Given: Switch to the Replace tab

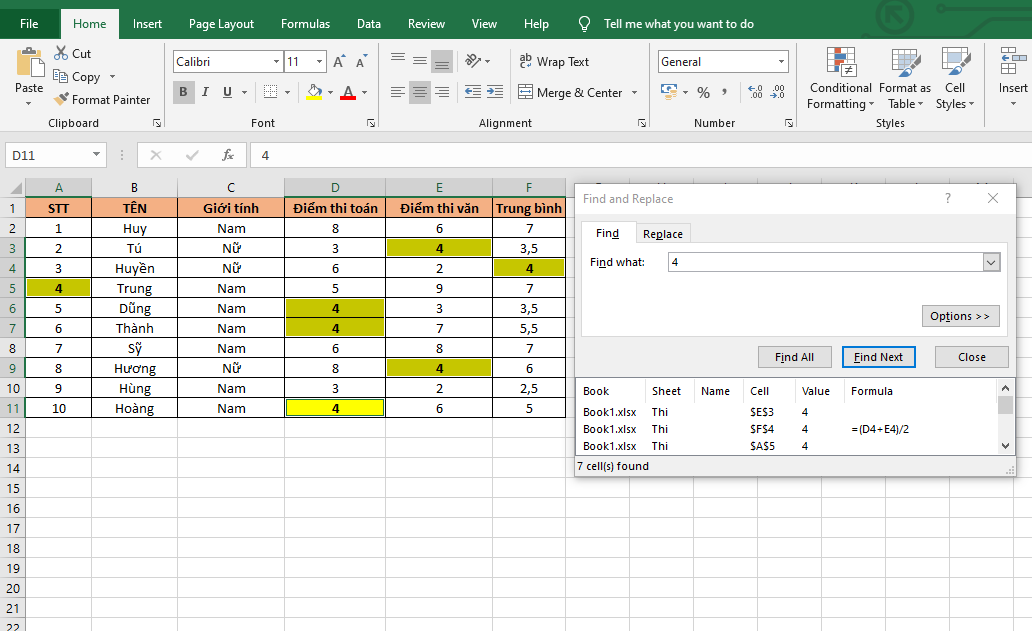Looking at the screenshot, I should (662, 234).
